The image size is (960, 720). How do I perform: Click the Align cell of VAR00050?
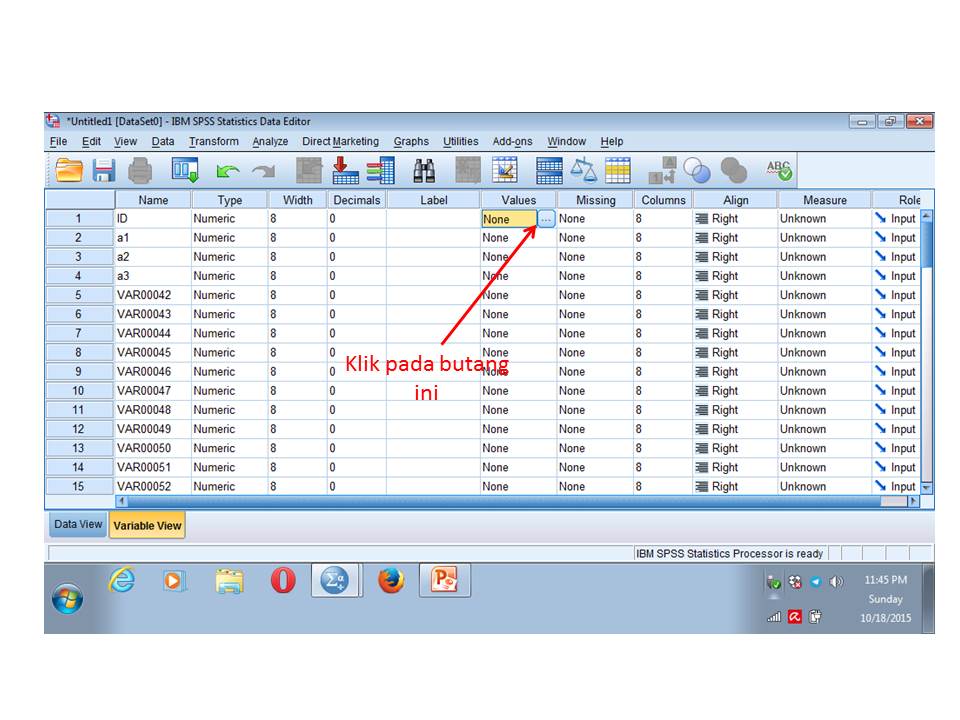pos(735,448)
